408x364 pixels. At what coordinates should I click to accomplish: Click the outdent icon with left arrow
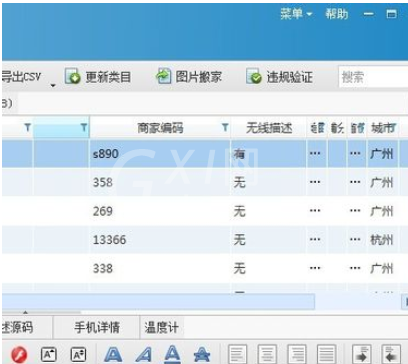[x=391, y=354]
